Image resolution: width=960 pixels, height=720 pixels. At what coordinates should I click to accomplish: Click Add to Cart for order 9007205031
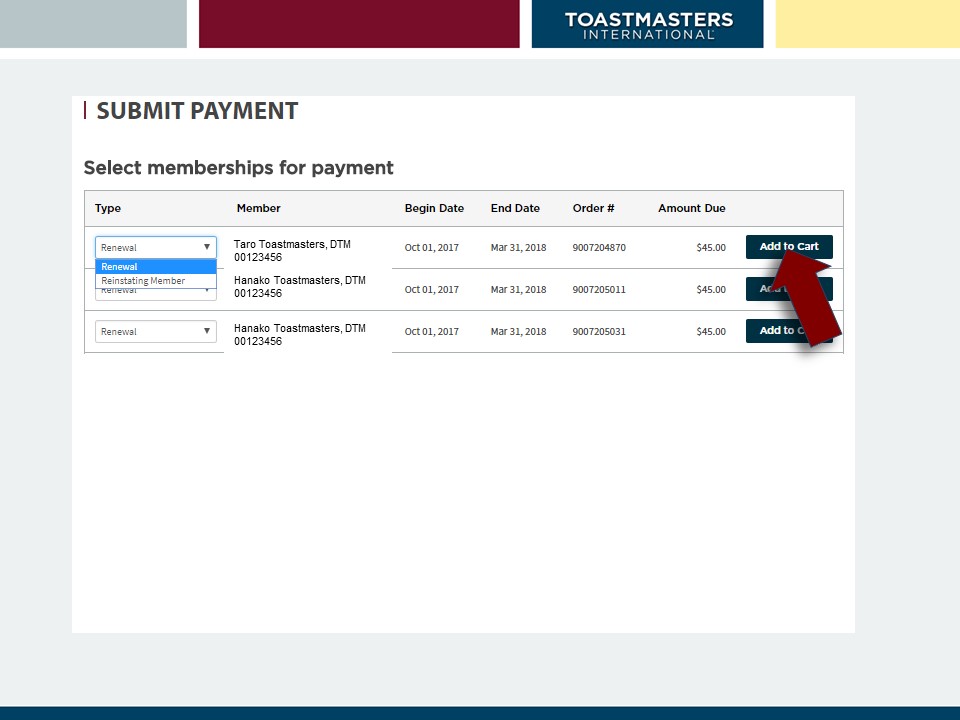coord(768,331)
